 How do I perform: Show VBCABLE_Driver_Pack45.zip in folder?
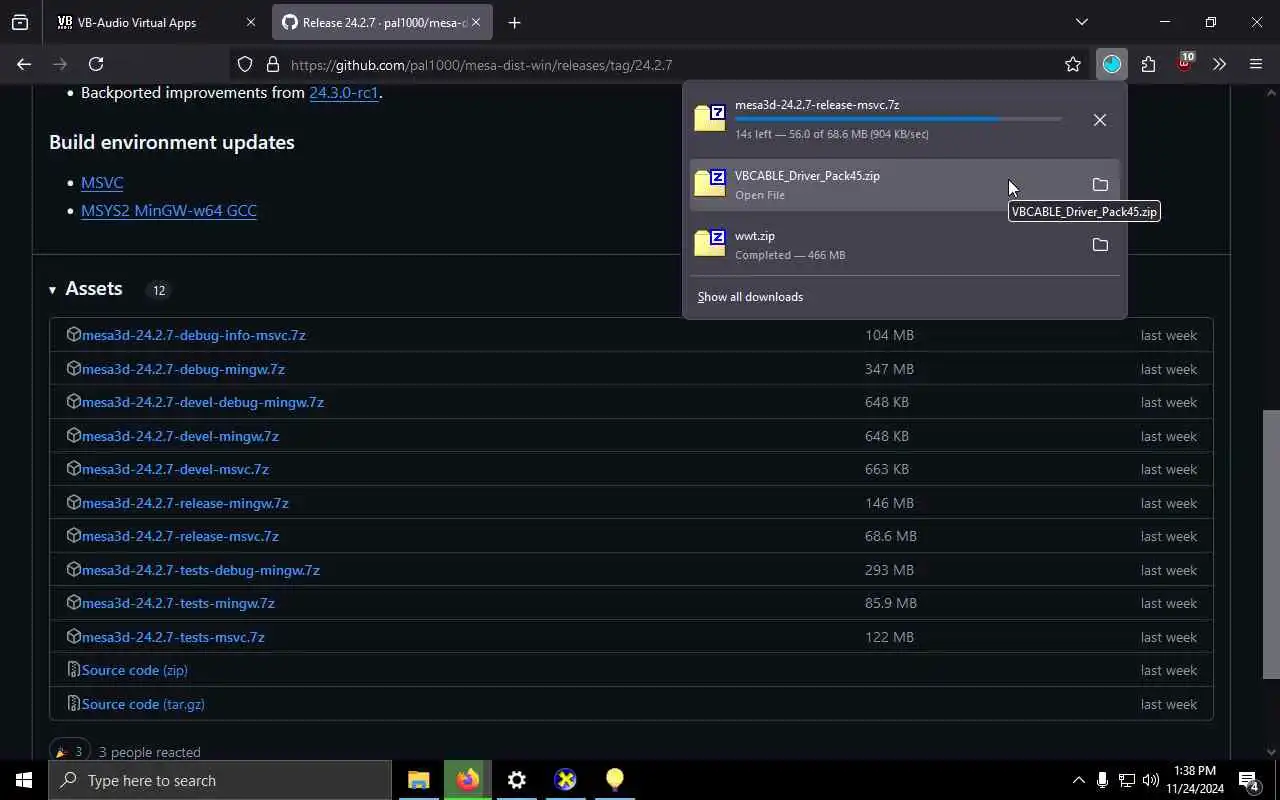tap(1100, 185)
